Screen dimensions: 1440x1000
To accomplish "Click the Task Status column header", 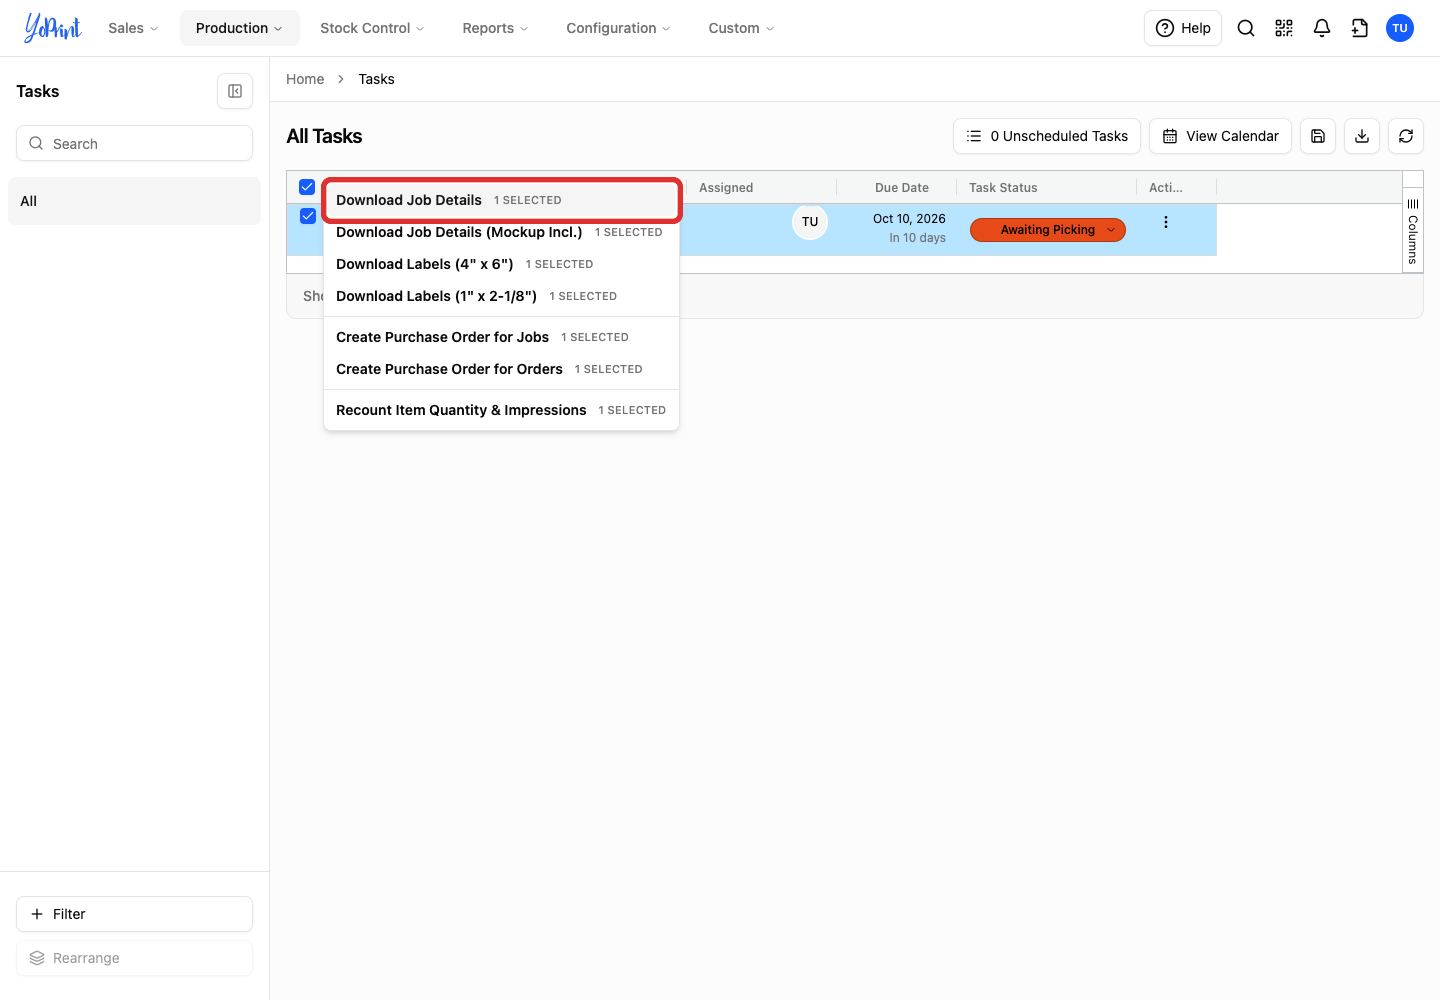I will [x=1047, y=187].
